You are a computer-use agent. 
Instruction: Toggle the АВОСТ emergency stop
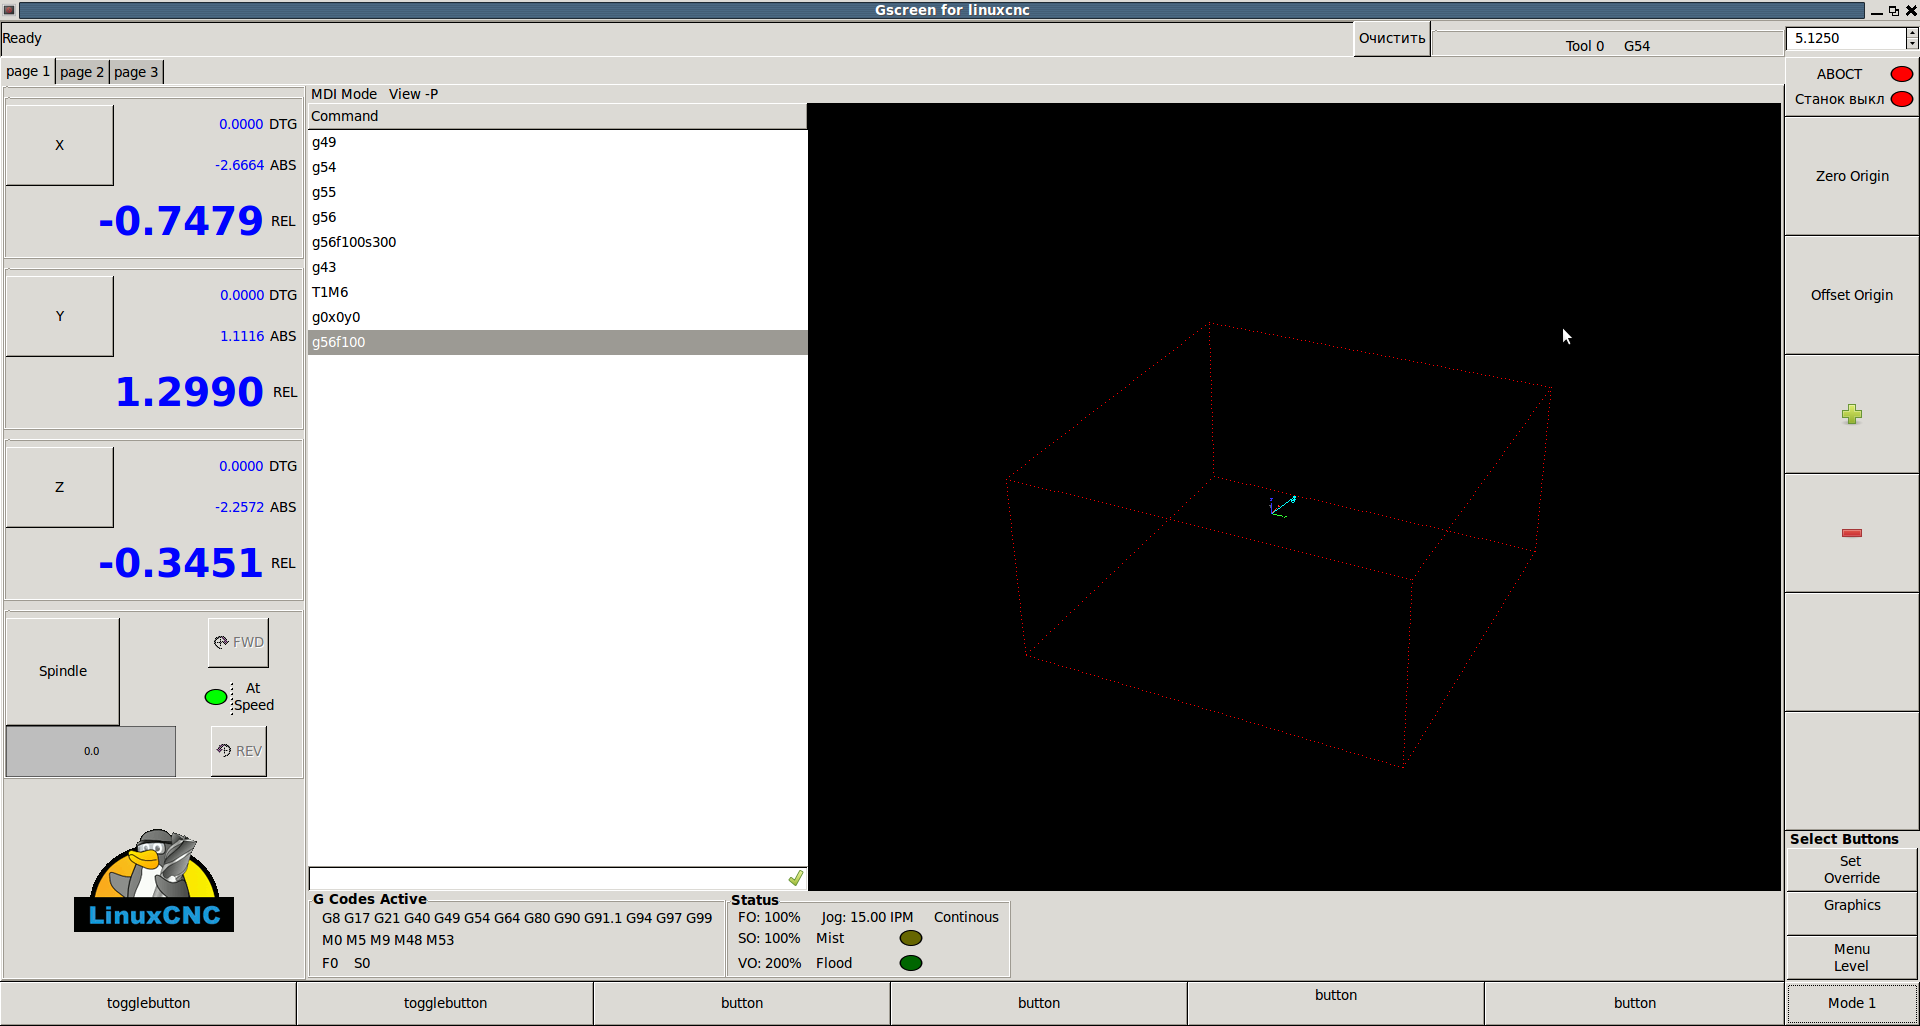[x=1902, y=74]
